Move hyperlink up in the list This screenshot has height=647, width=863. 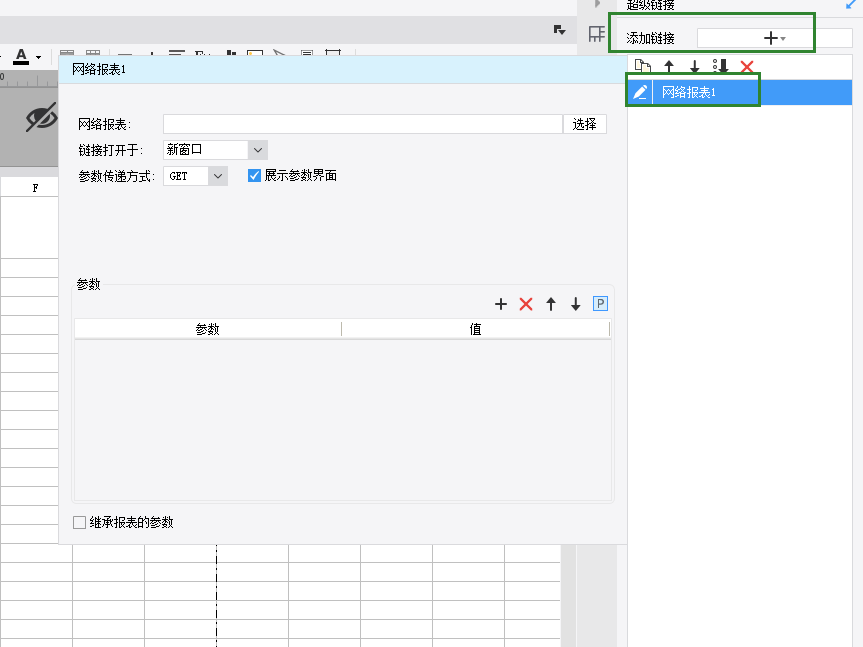pyautogui.click(x=669, y=67)
